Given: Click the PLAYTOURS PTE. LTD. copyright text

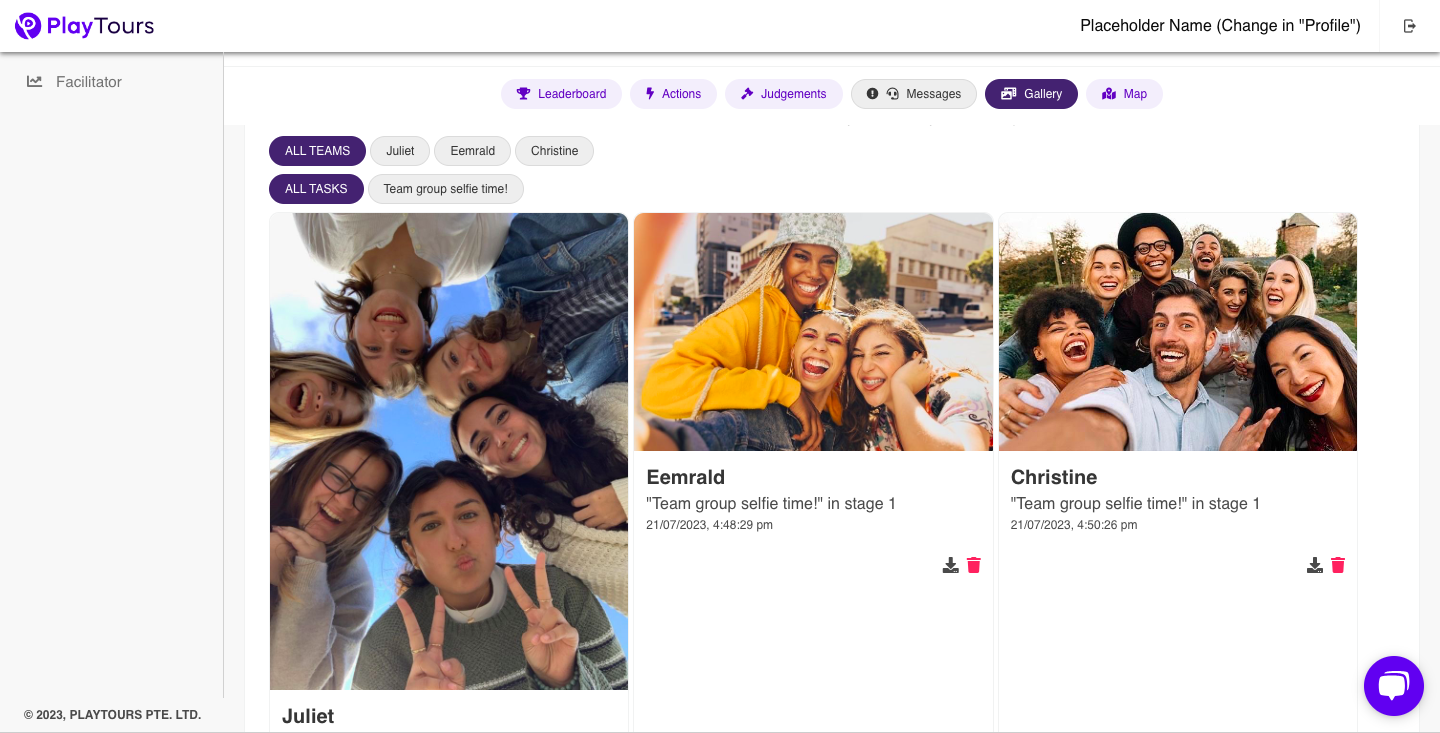Looking at the screenshot, I should tap(112, 715).
